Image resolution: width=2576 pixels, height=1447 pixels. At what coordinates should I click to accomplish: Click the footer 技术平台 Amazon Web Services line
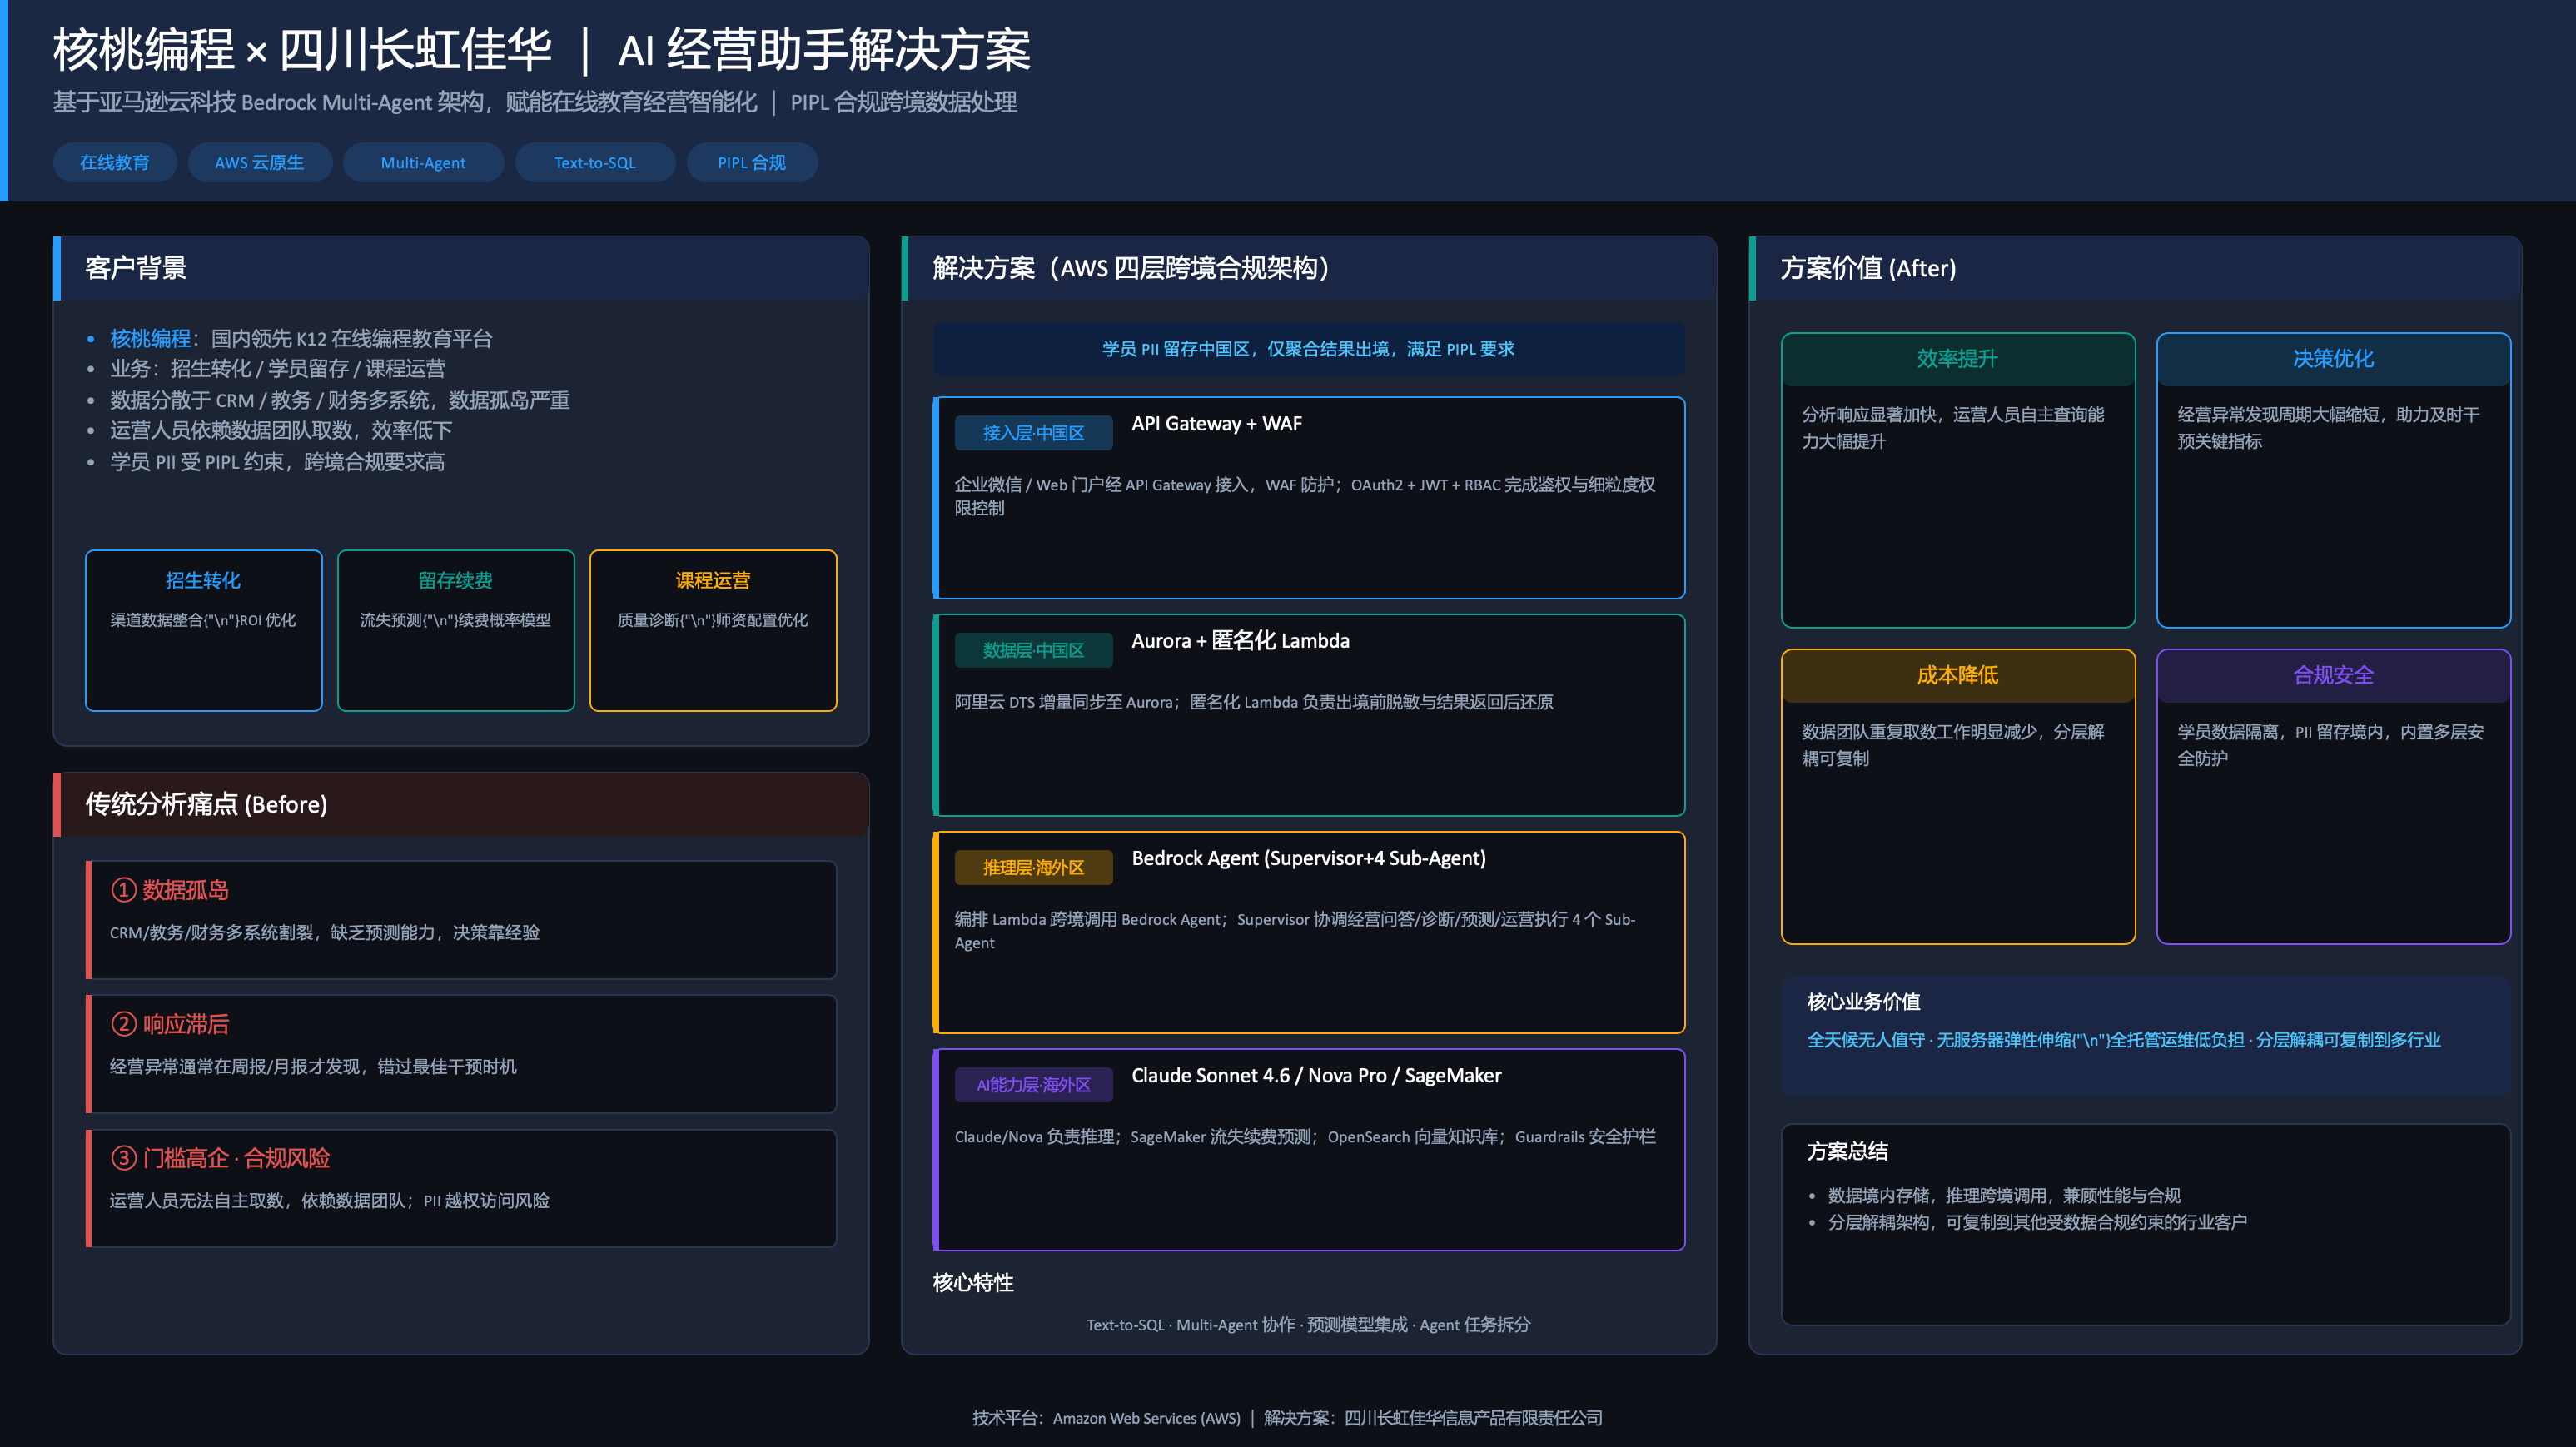coord(1288,1418)
